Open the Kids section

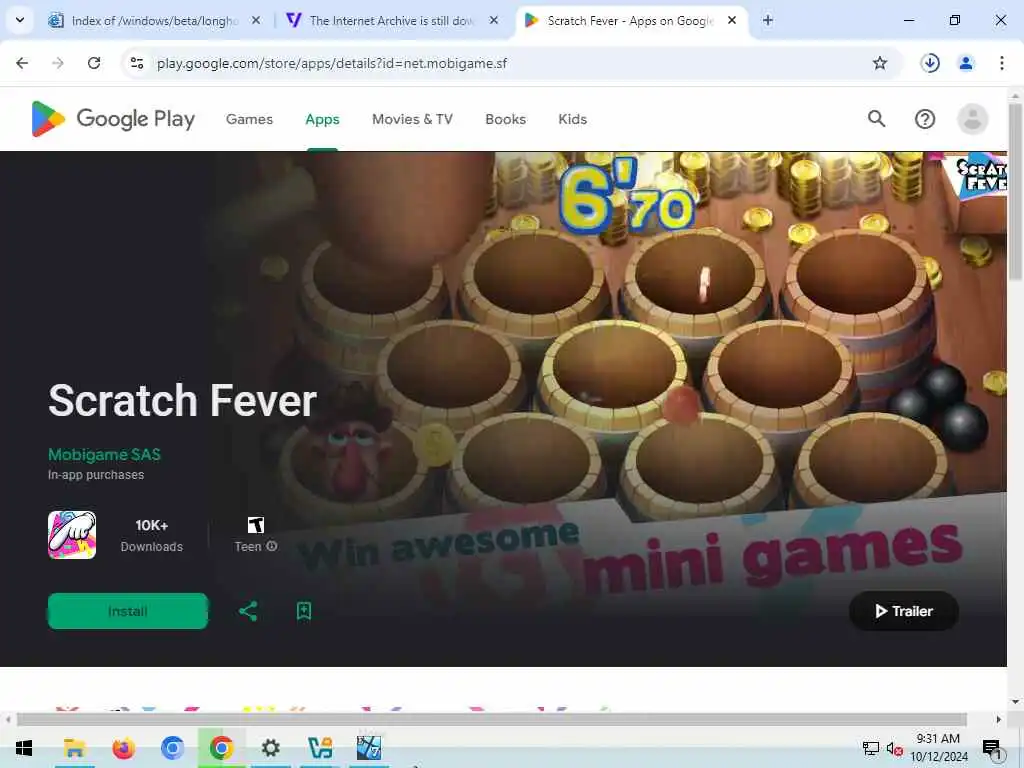573,120
